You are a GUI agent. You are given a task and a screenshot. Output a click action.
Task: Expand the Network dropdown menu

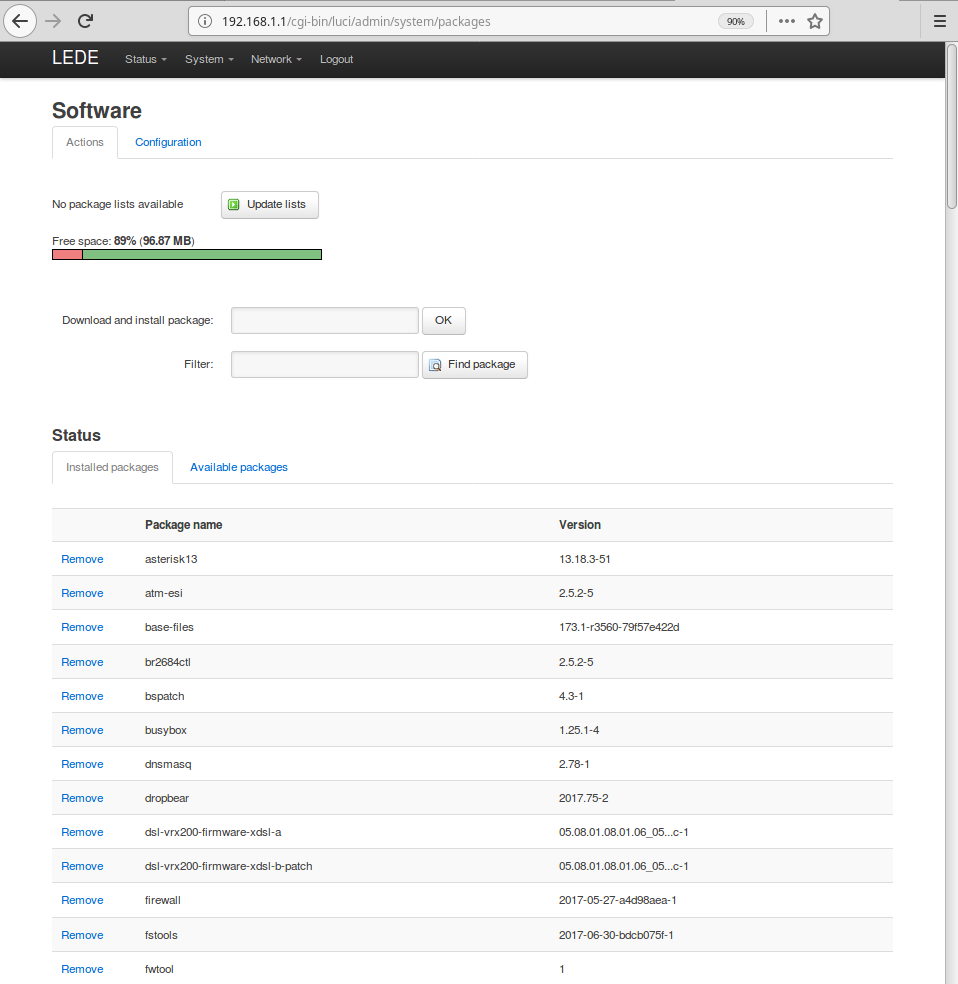click(x=276, y=59)
